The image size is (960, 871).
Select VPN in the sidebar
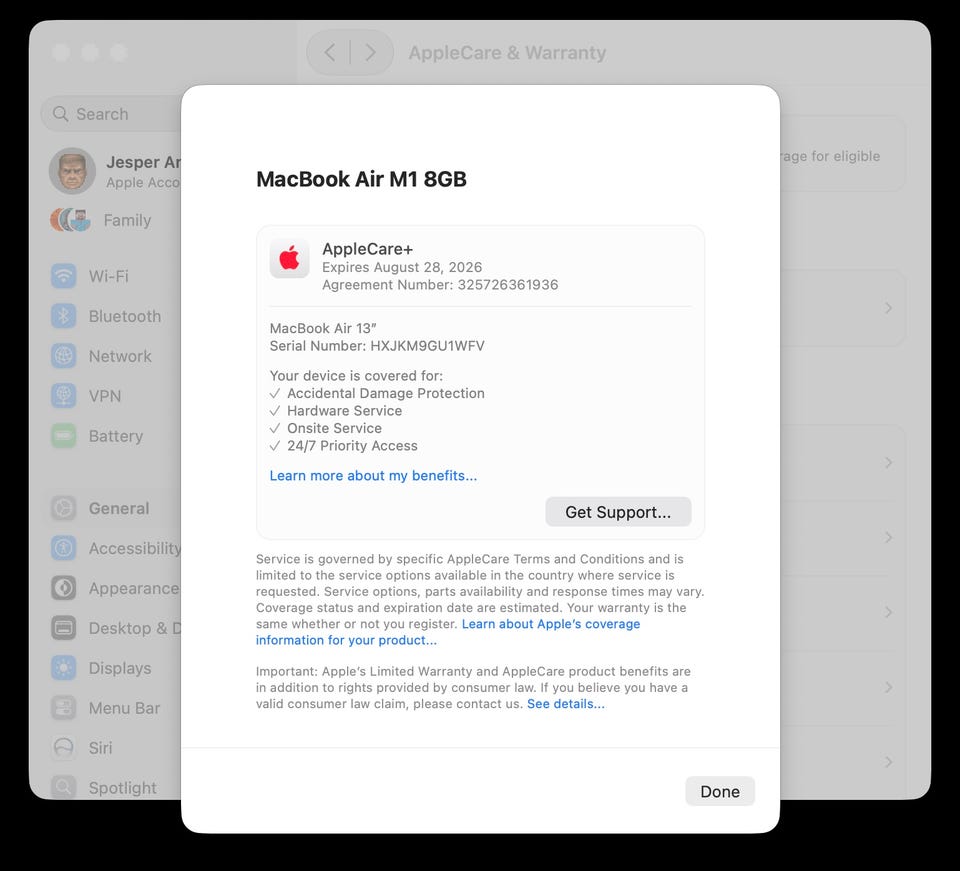click(105, 395)
